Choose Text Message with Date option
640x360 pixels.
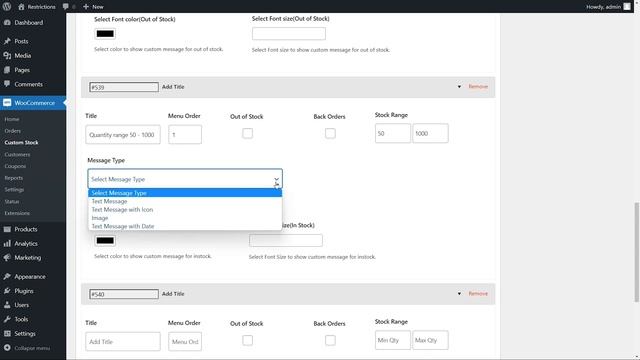[185, 226]
